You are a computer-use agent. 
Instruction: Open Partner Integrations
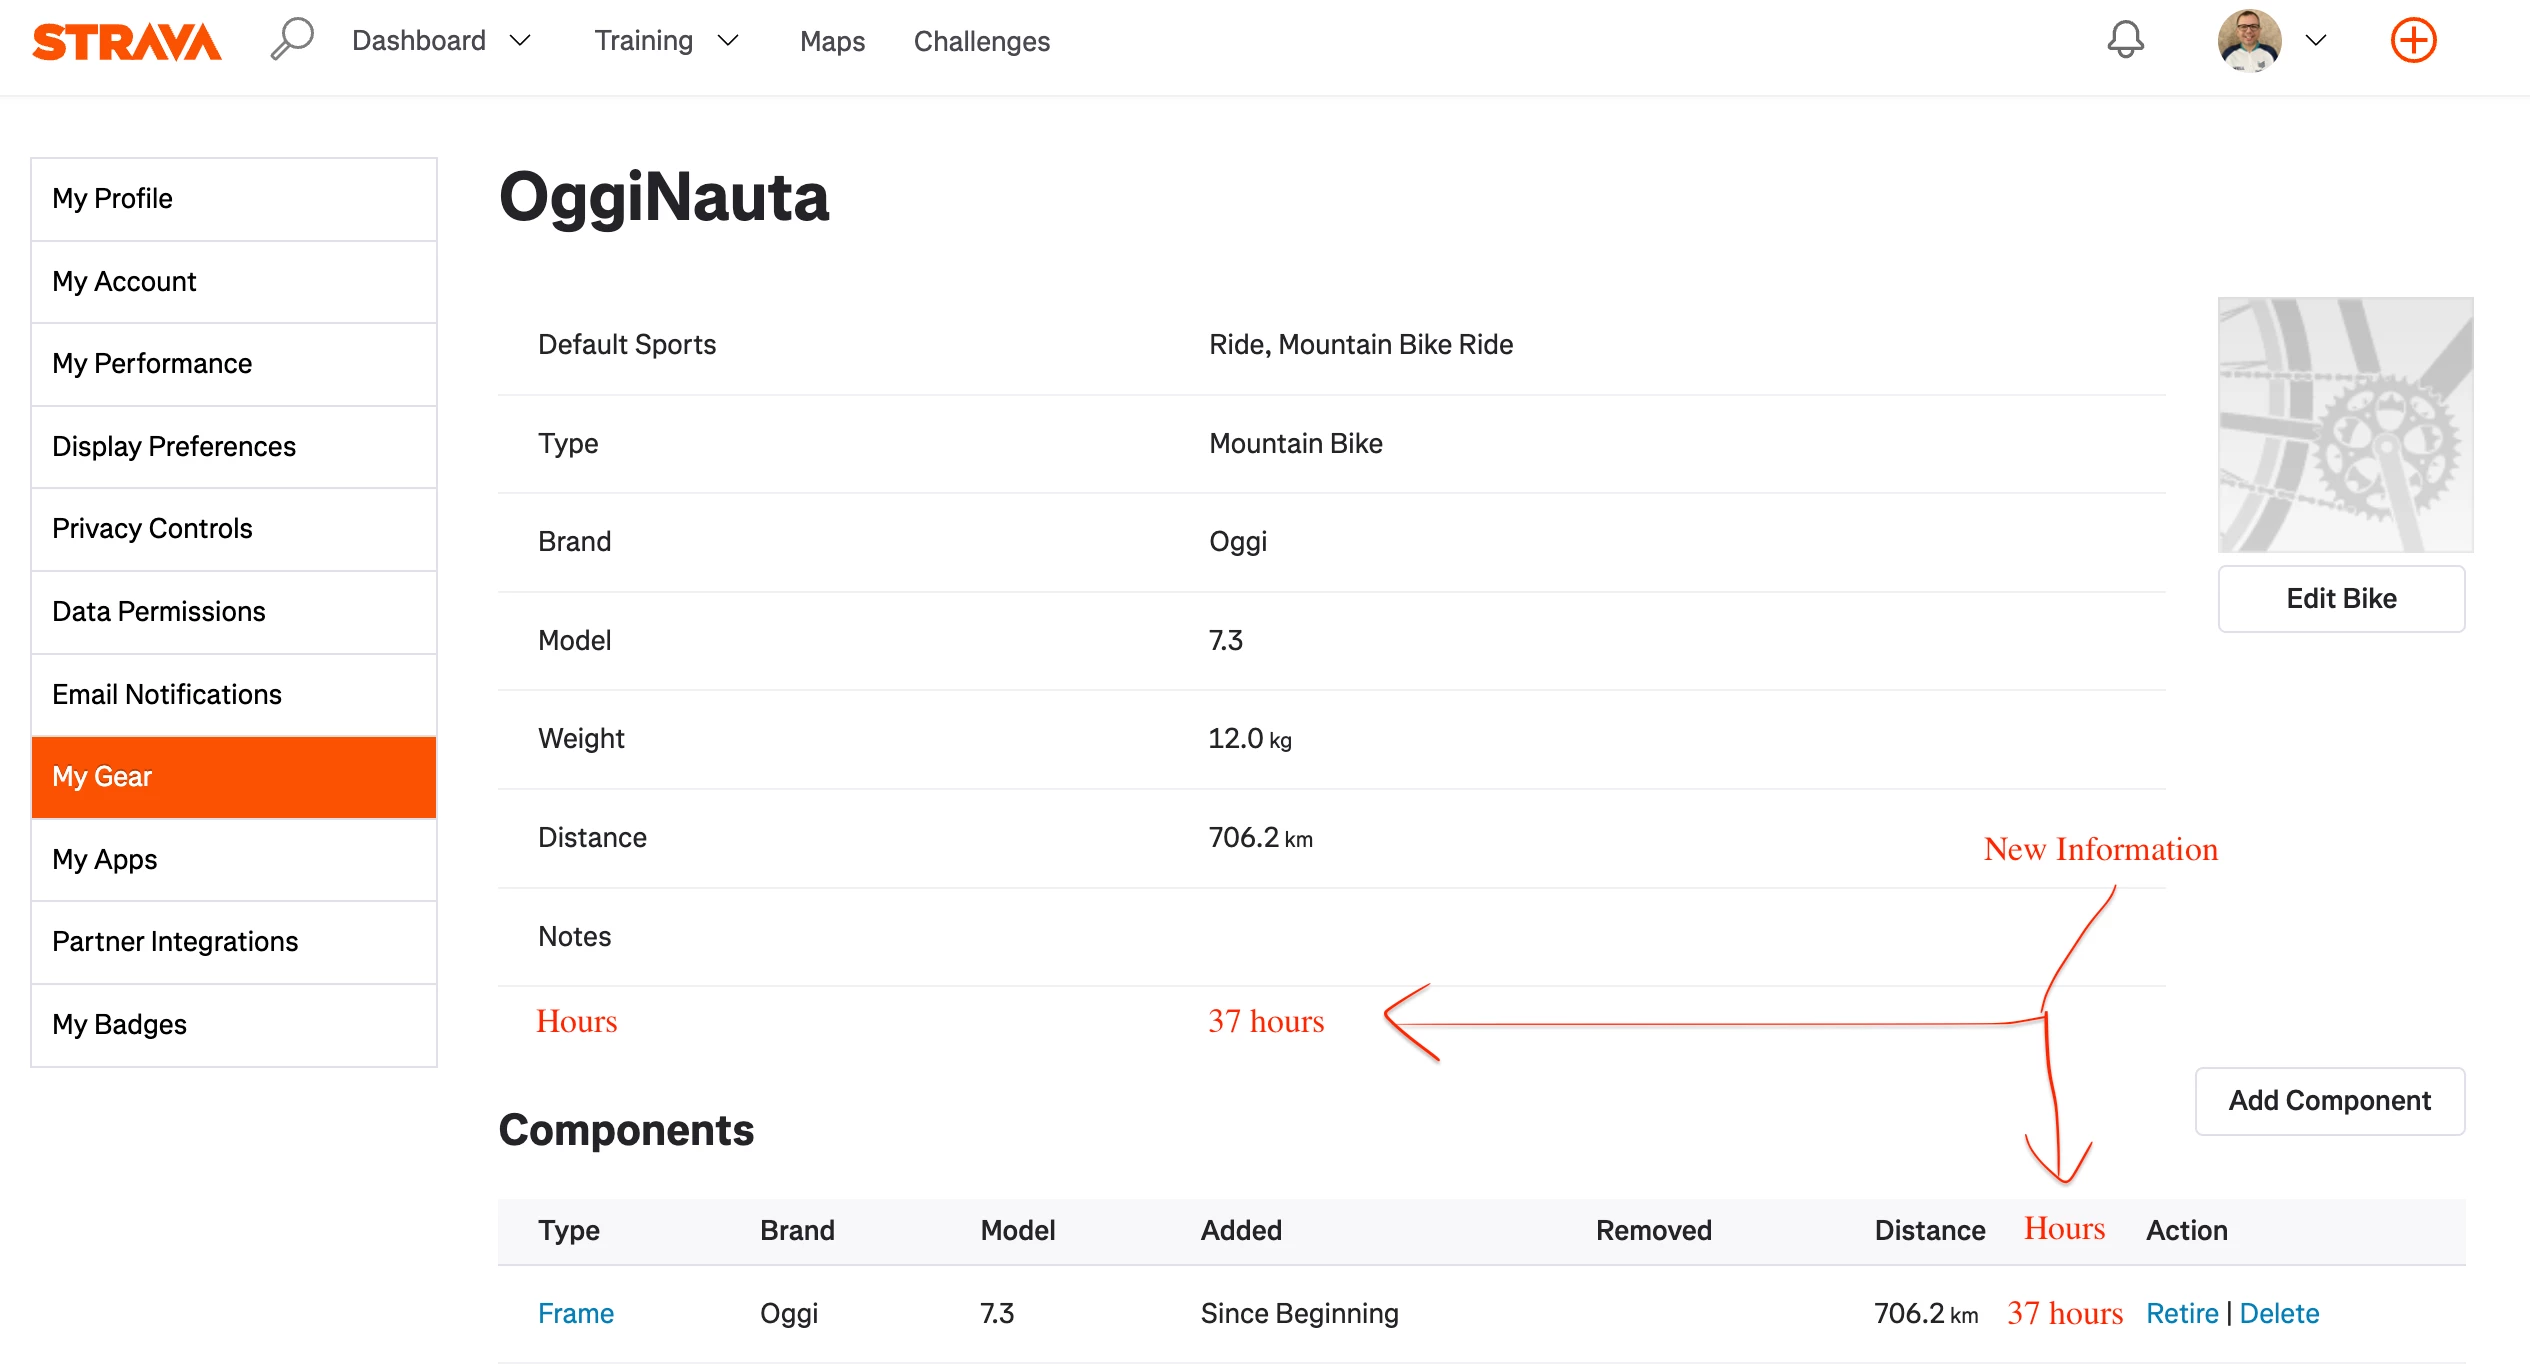coord(234,942)
